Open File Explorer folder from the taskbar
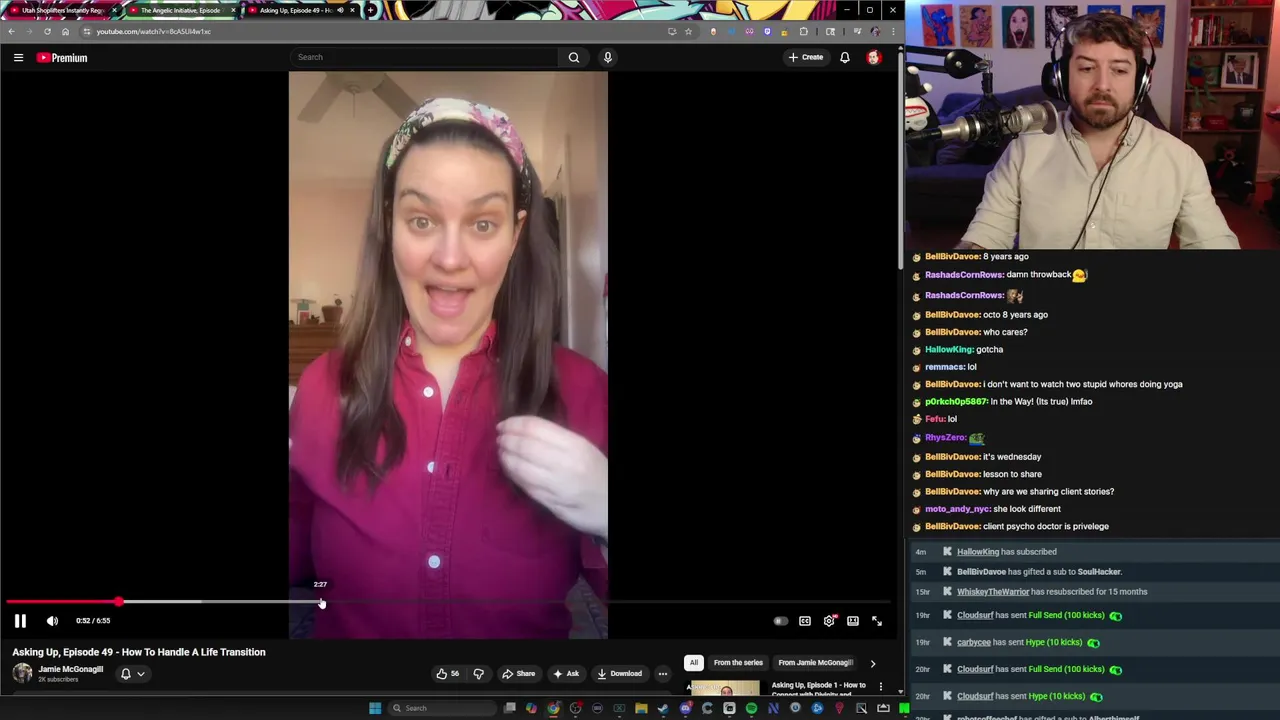This screenshot has height=720, width=1280. pos(641,708)
